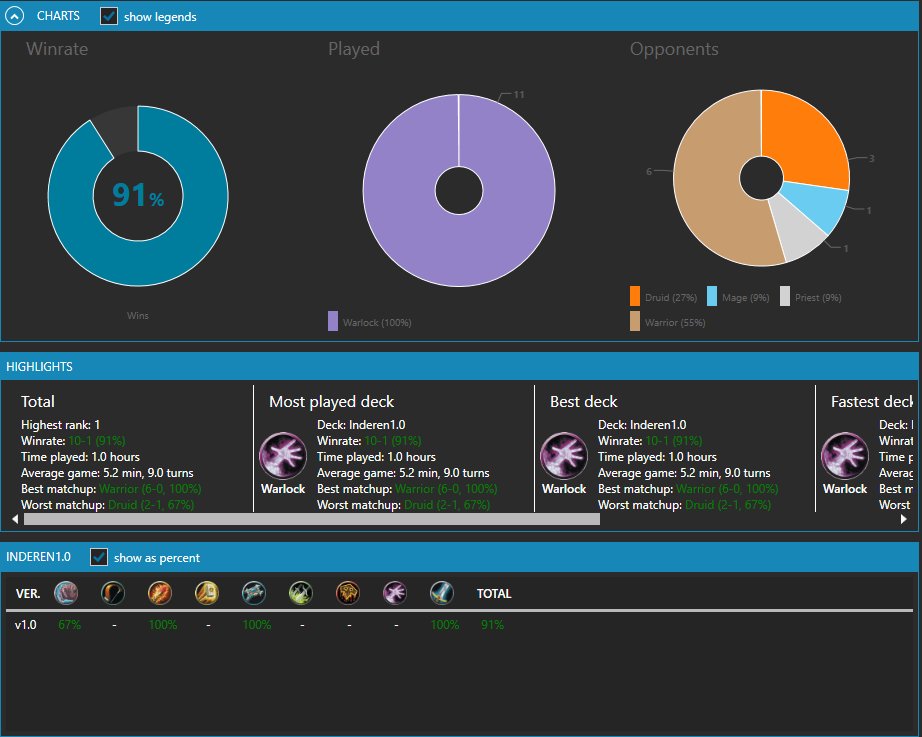Click the VER. column header
922x737 pixels.
click(x=28, y=593)
